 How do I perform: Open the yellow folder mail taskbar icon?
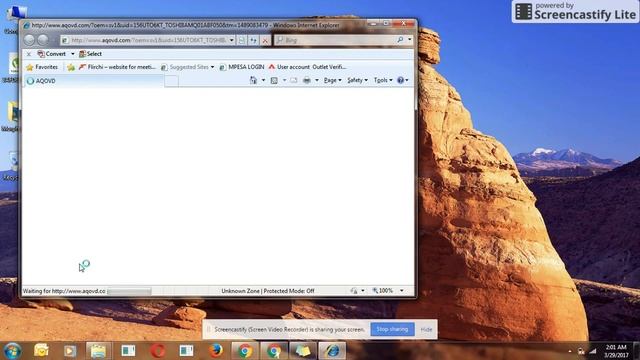point(41,351)
